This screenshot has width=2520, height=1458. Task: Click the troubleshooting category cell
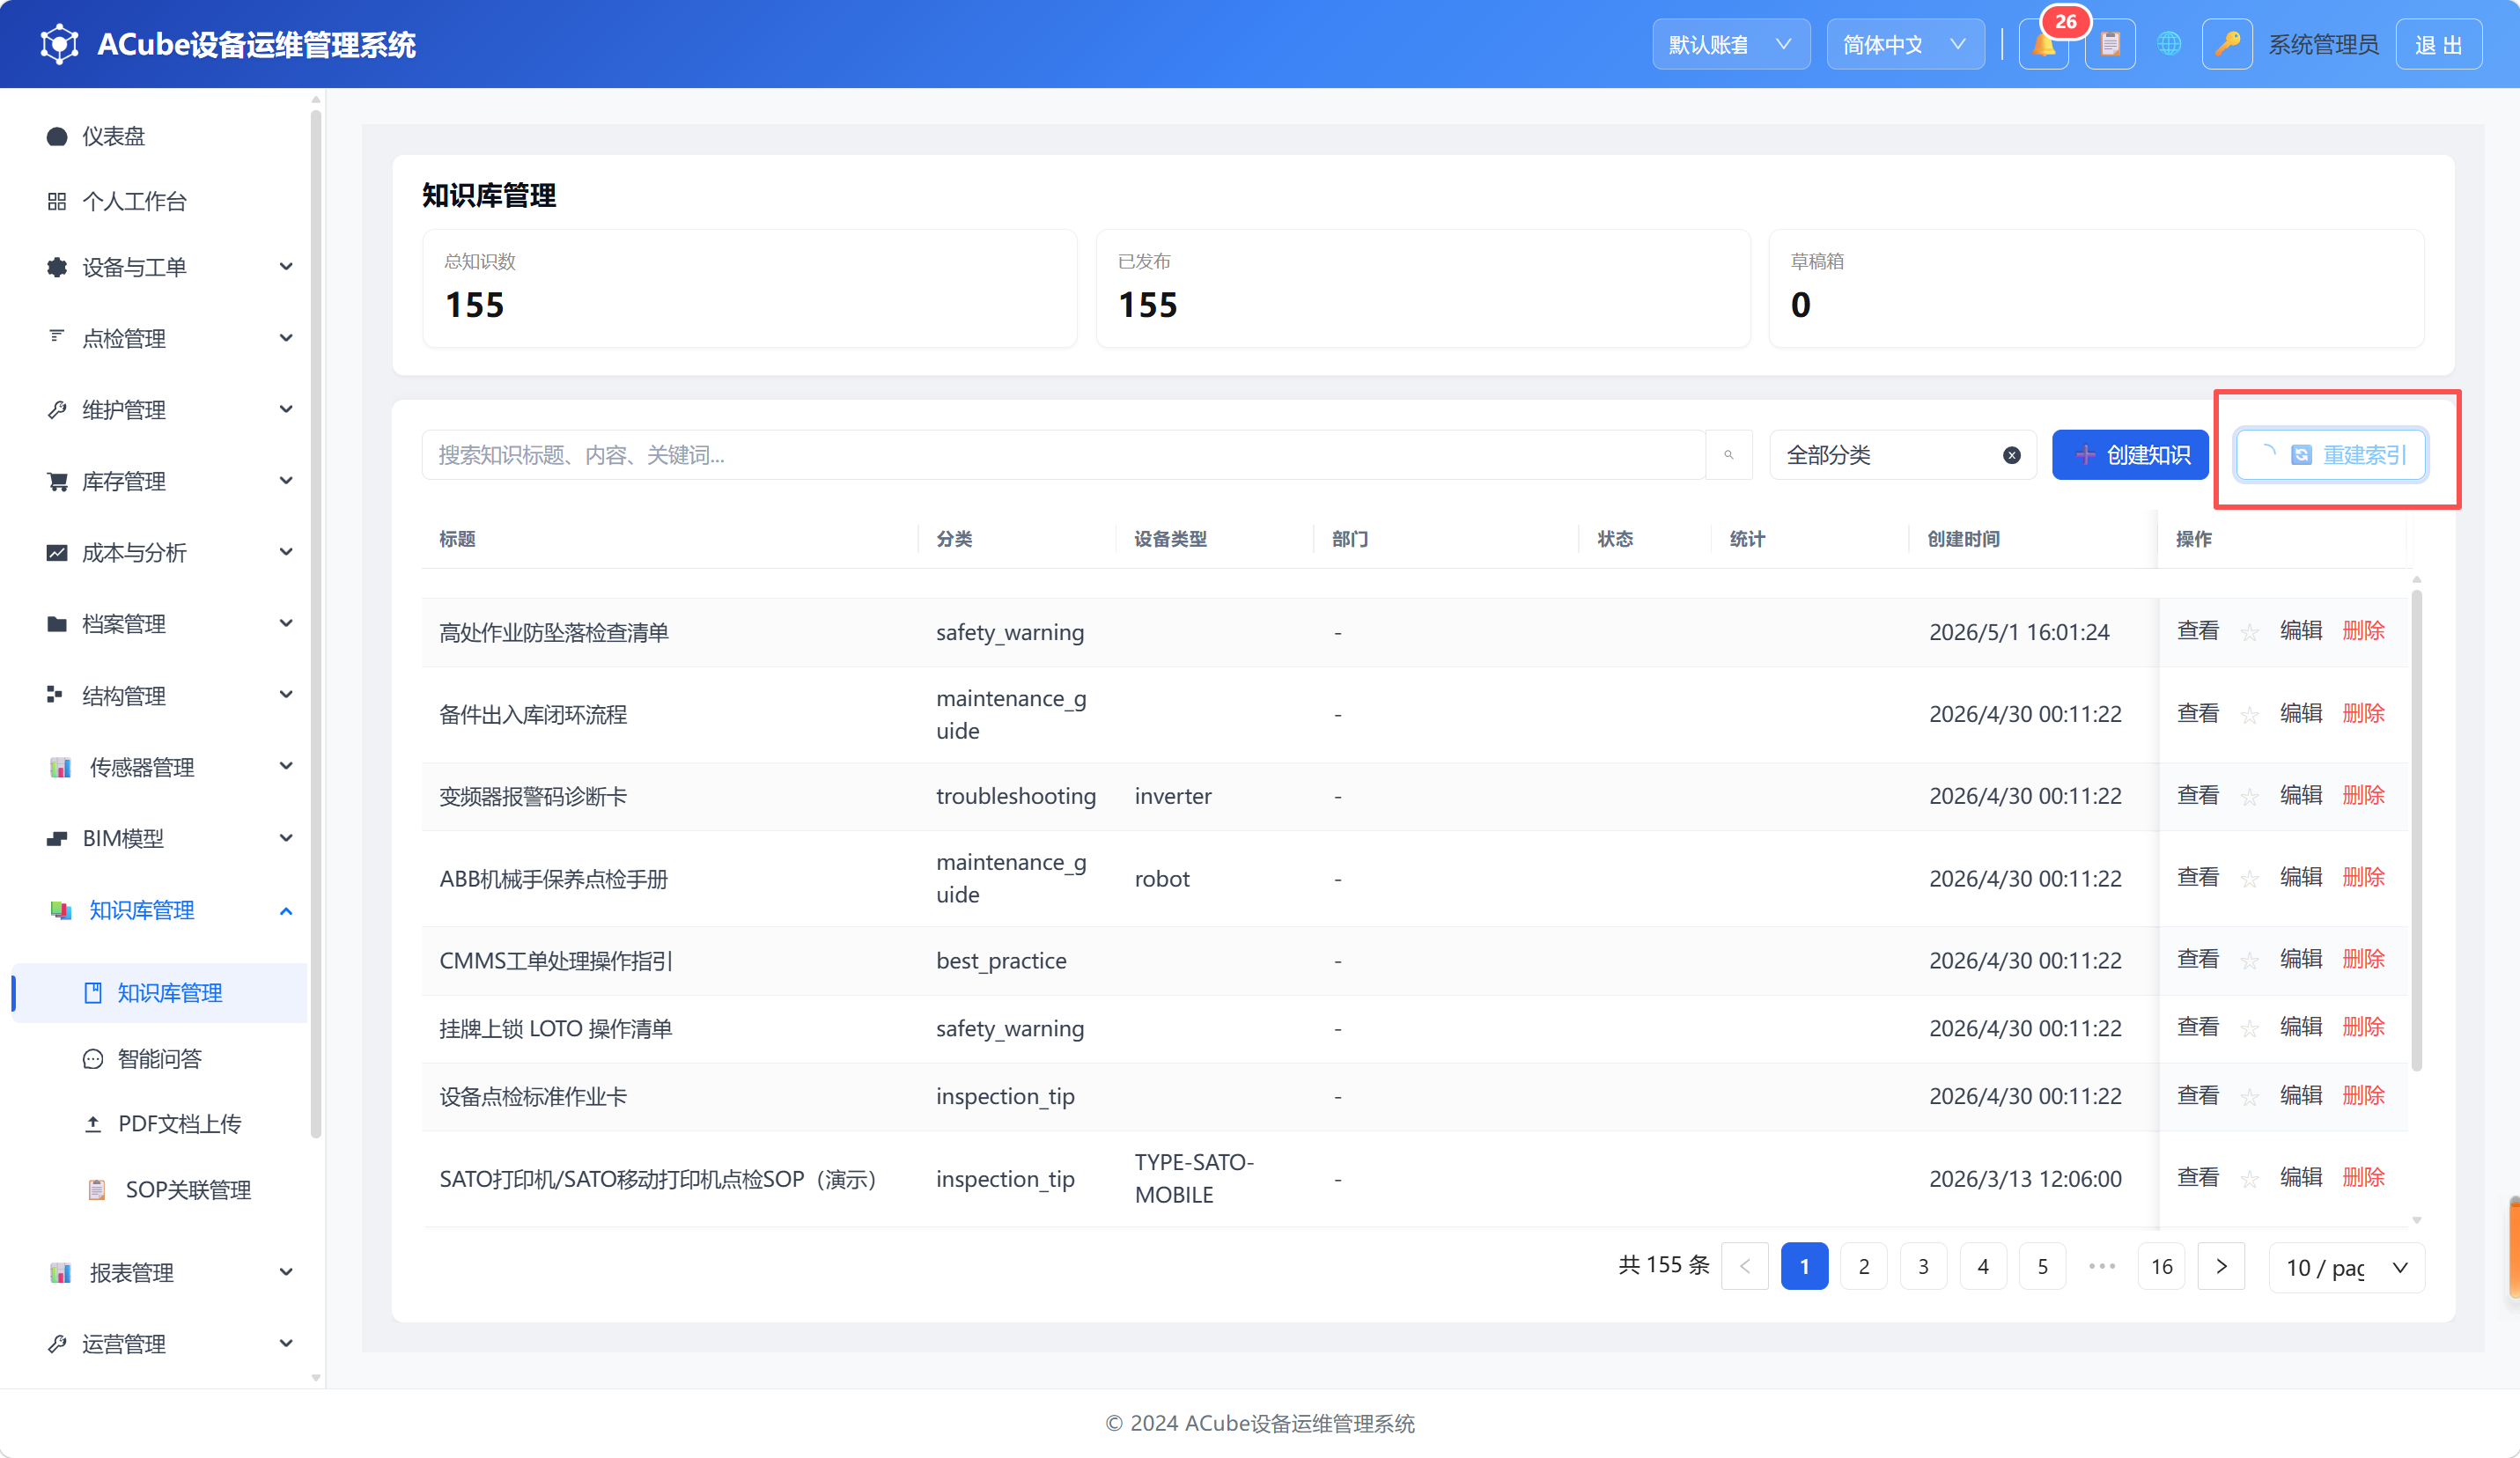tap(1016, 796)
